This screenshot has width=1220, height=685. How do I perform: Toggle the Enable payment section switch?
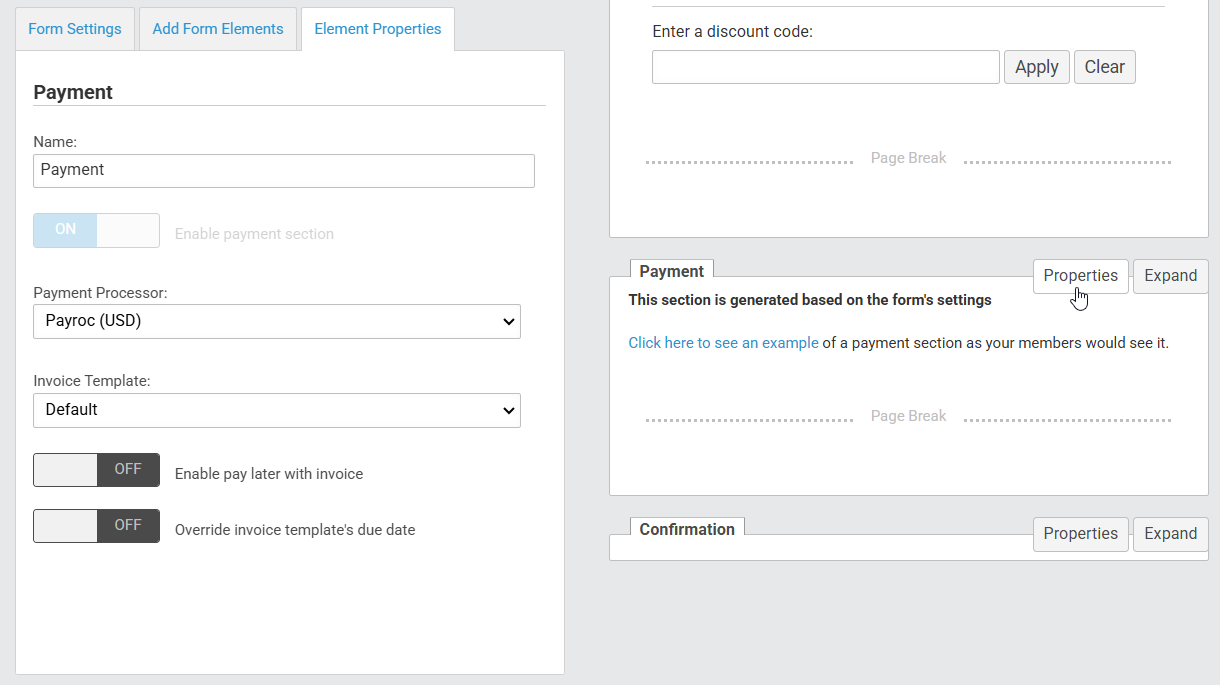[x=96, y=230]
